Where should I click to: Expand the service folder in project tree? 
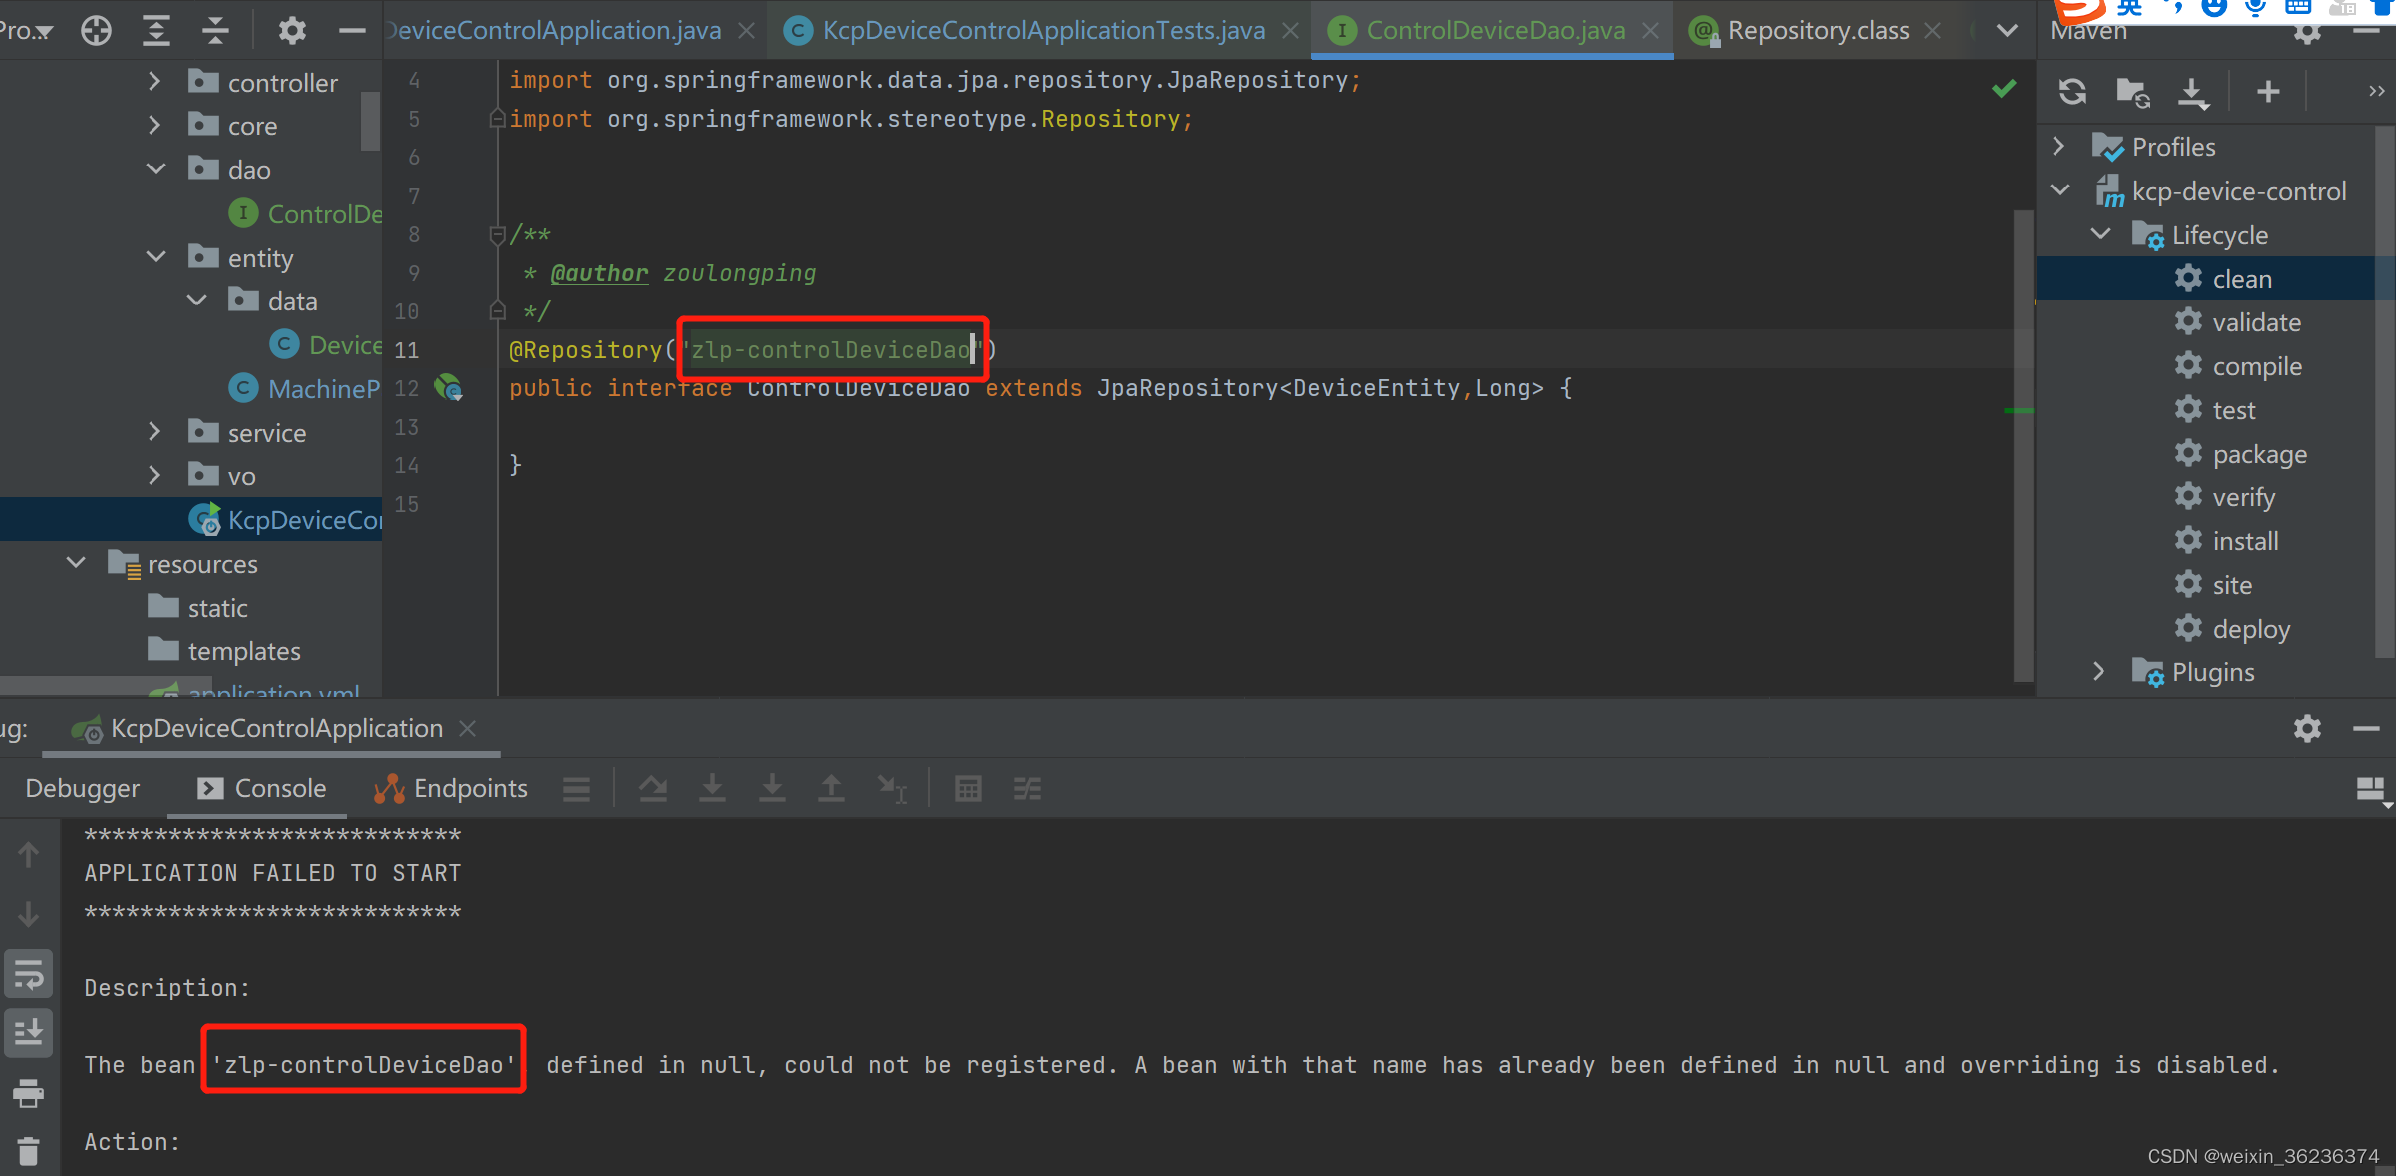(x=155, y=432)
